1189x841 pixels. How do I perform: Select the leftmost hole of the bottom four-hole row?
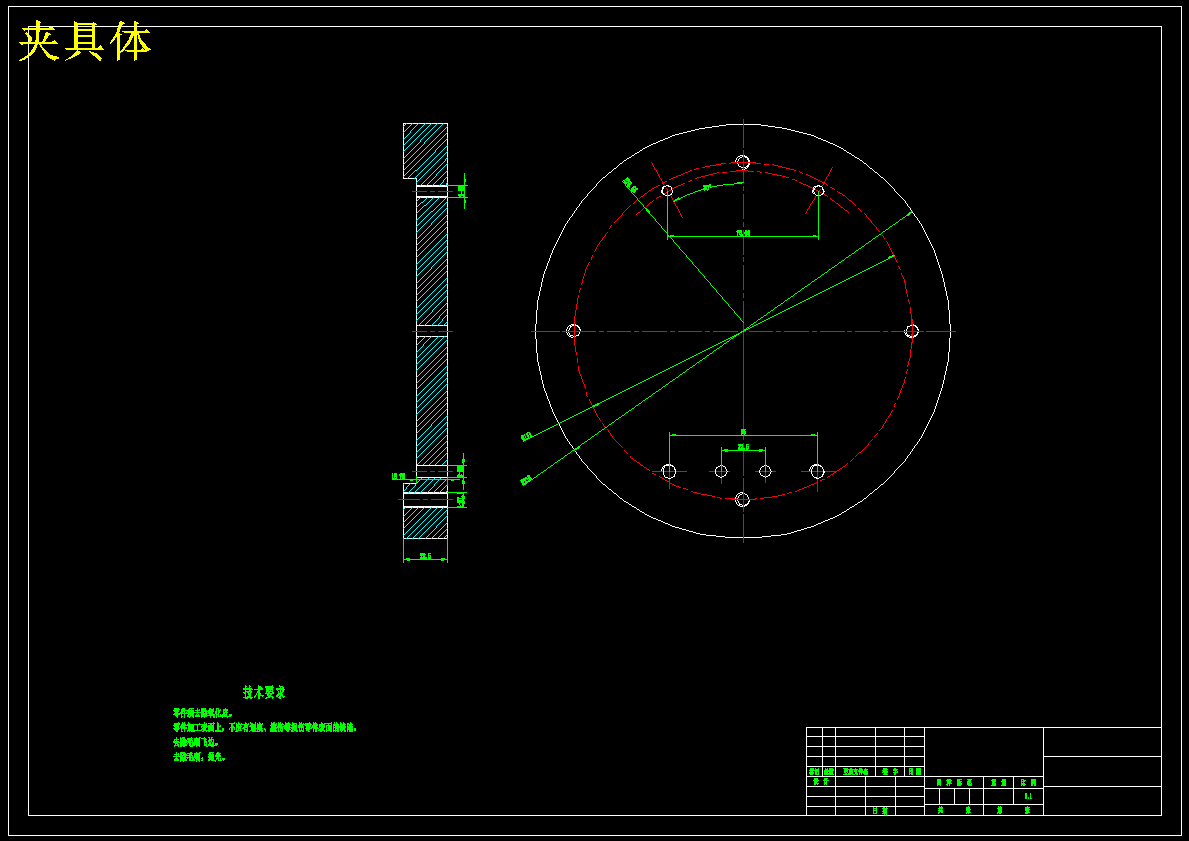click(668, 471)
